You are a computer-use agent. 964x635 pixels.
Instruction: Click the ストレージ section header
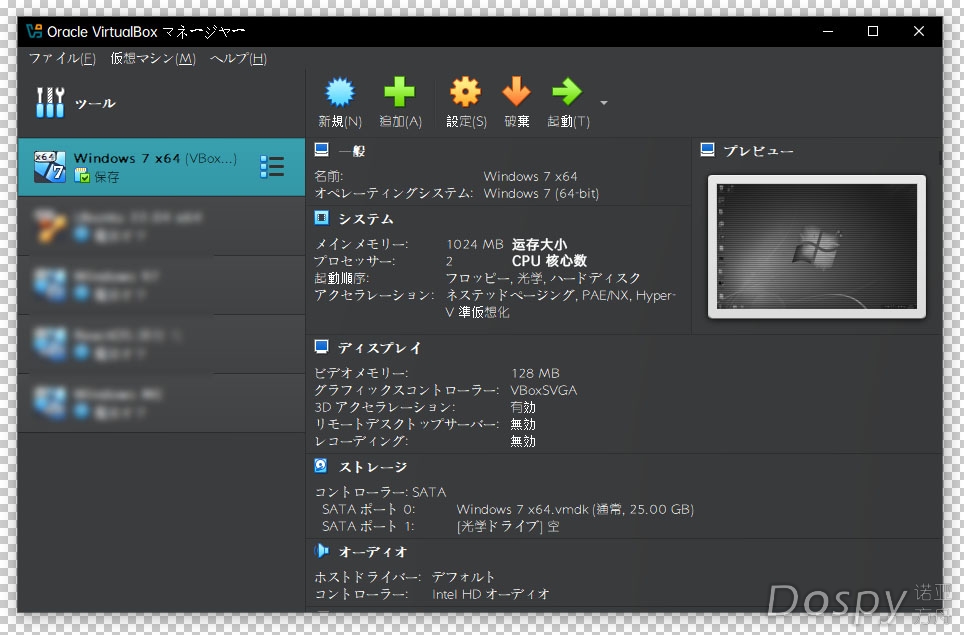(373, 467)
